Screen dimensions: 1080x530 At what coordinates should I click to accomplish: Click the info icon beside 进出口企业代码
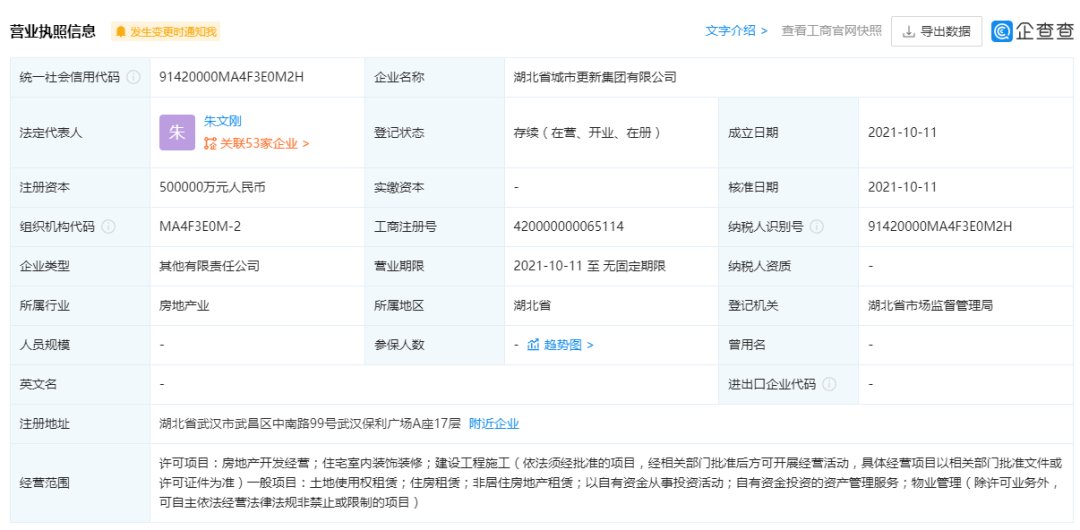point(829,385)
